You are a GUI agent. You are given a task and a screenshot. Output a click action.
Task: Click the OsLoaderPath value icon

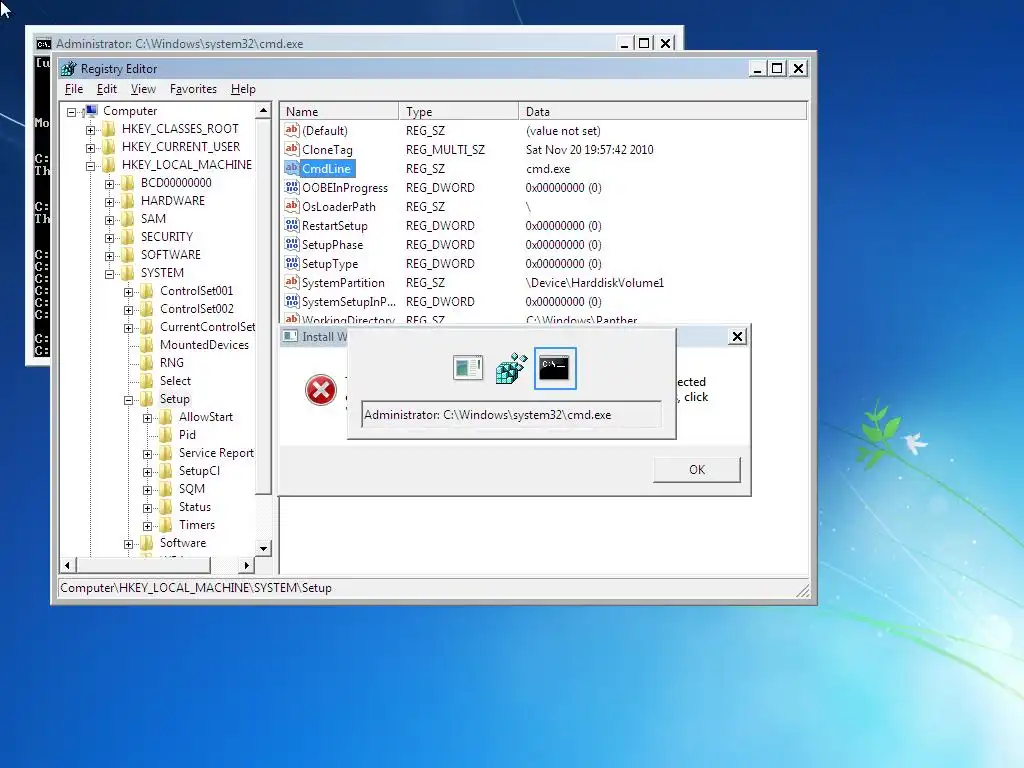292,206
